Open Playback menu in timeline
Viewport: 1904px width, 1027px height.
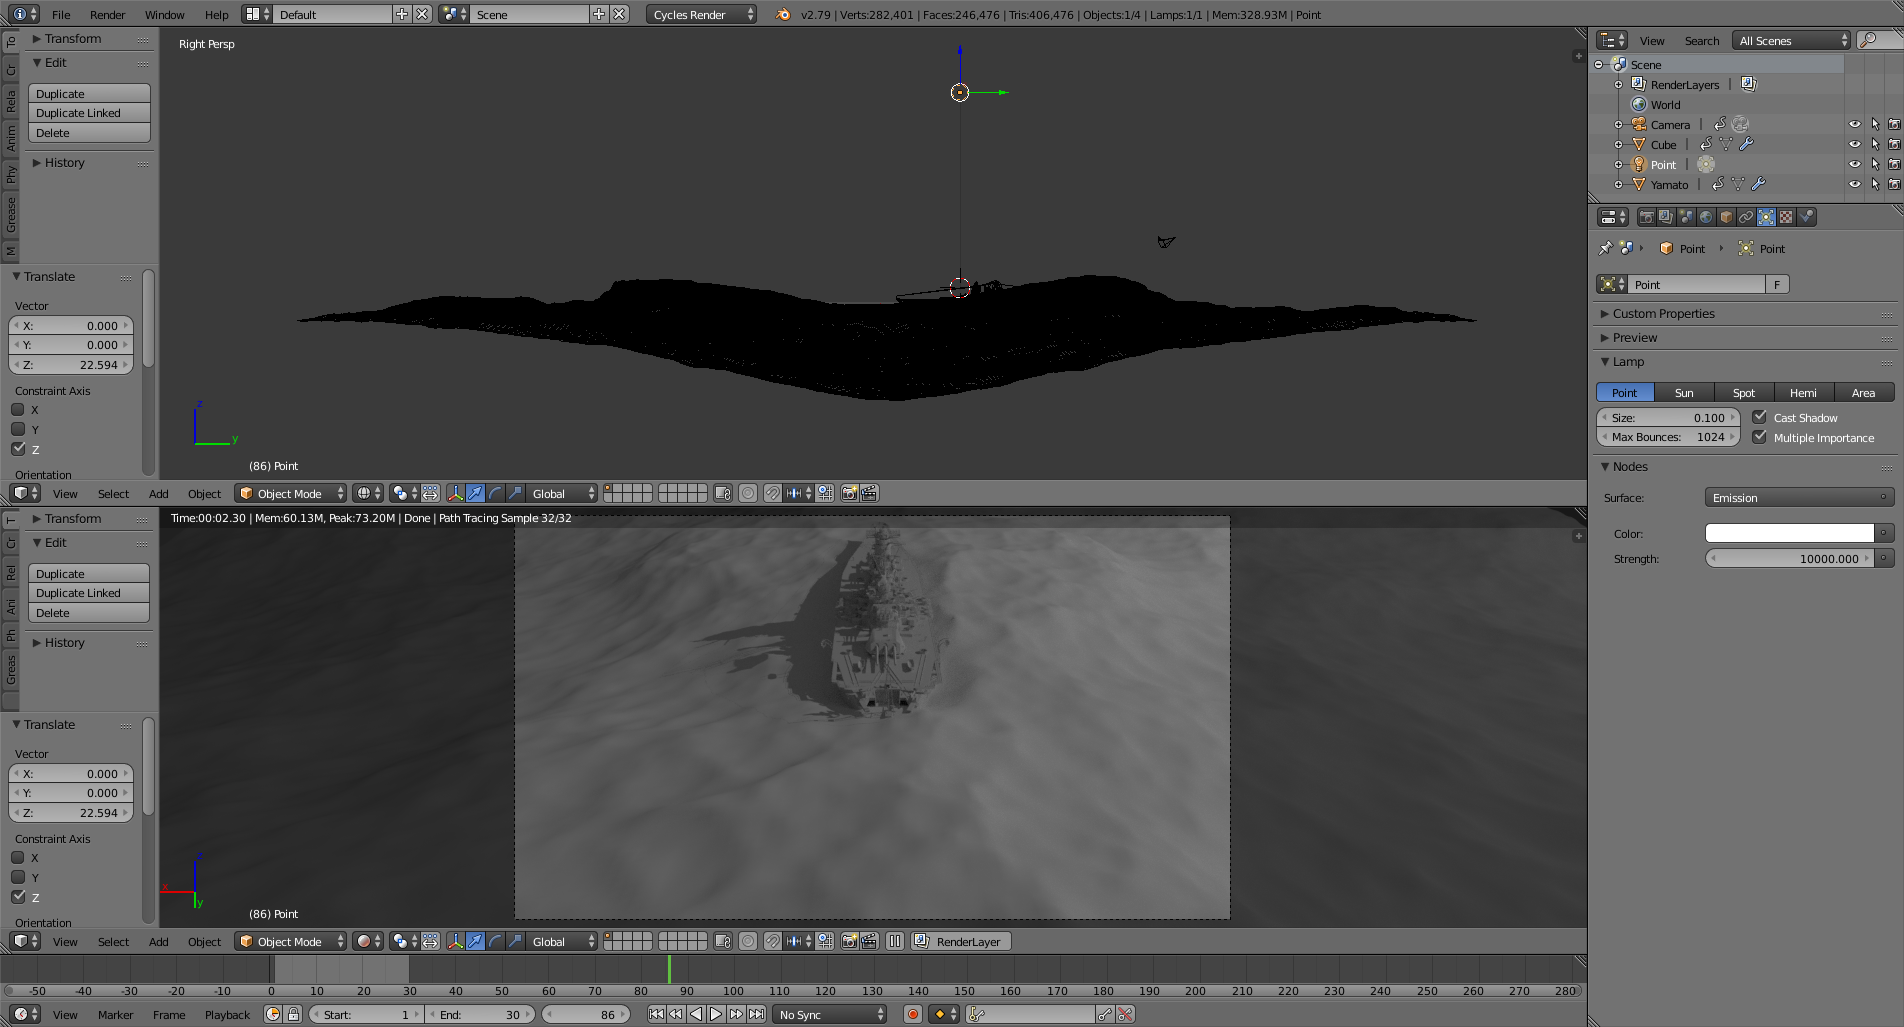(x=227, y=1014)
